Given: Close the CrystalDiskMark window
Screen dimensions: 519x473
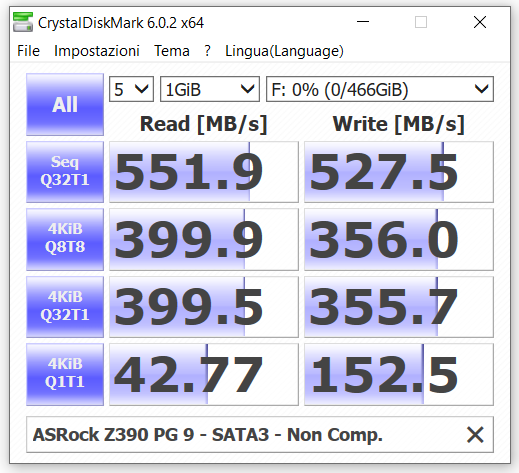Looking at the screenshot, I should pyautogui.click(x=480, y=22).
